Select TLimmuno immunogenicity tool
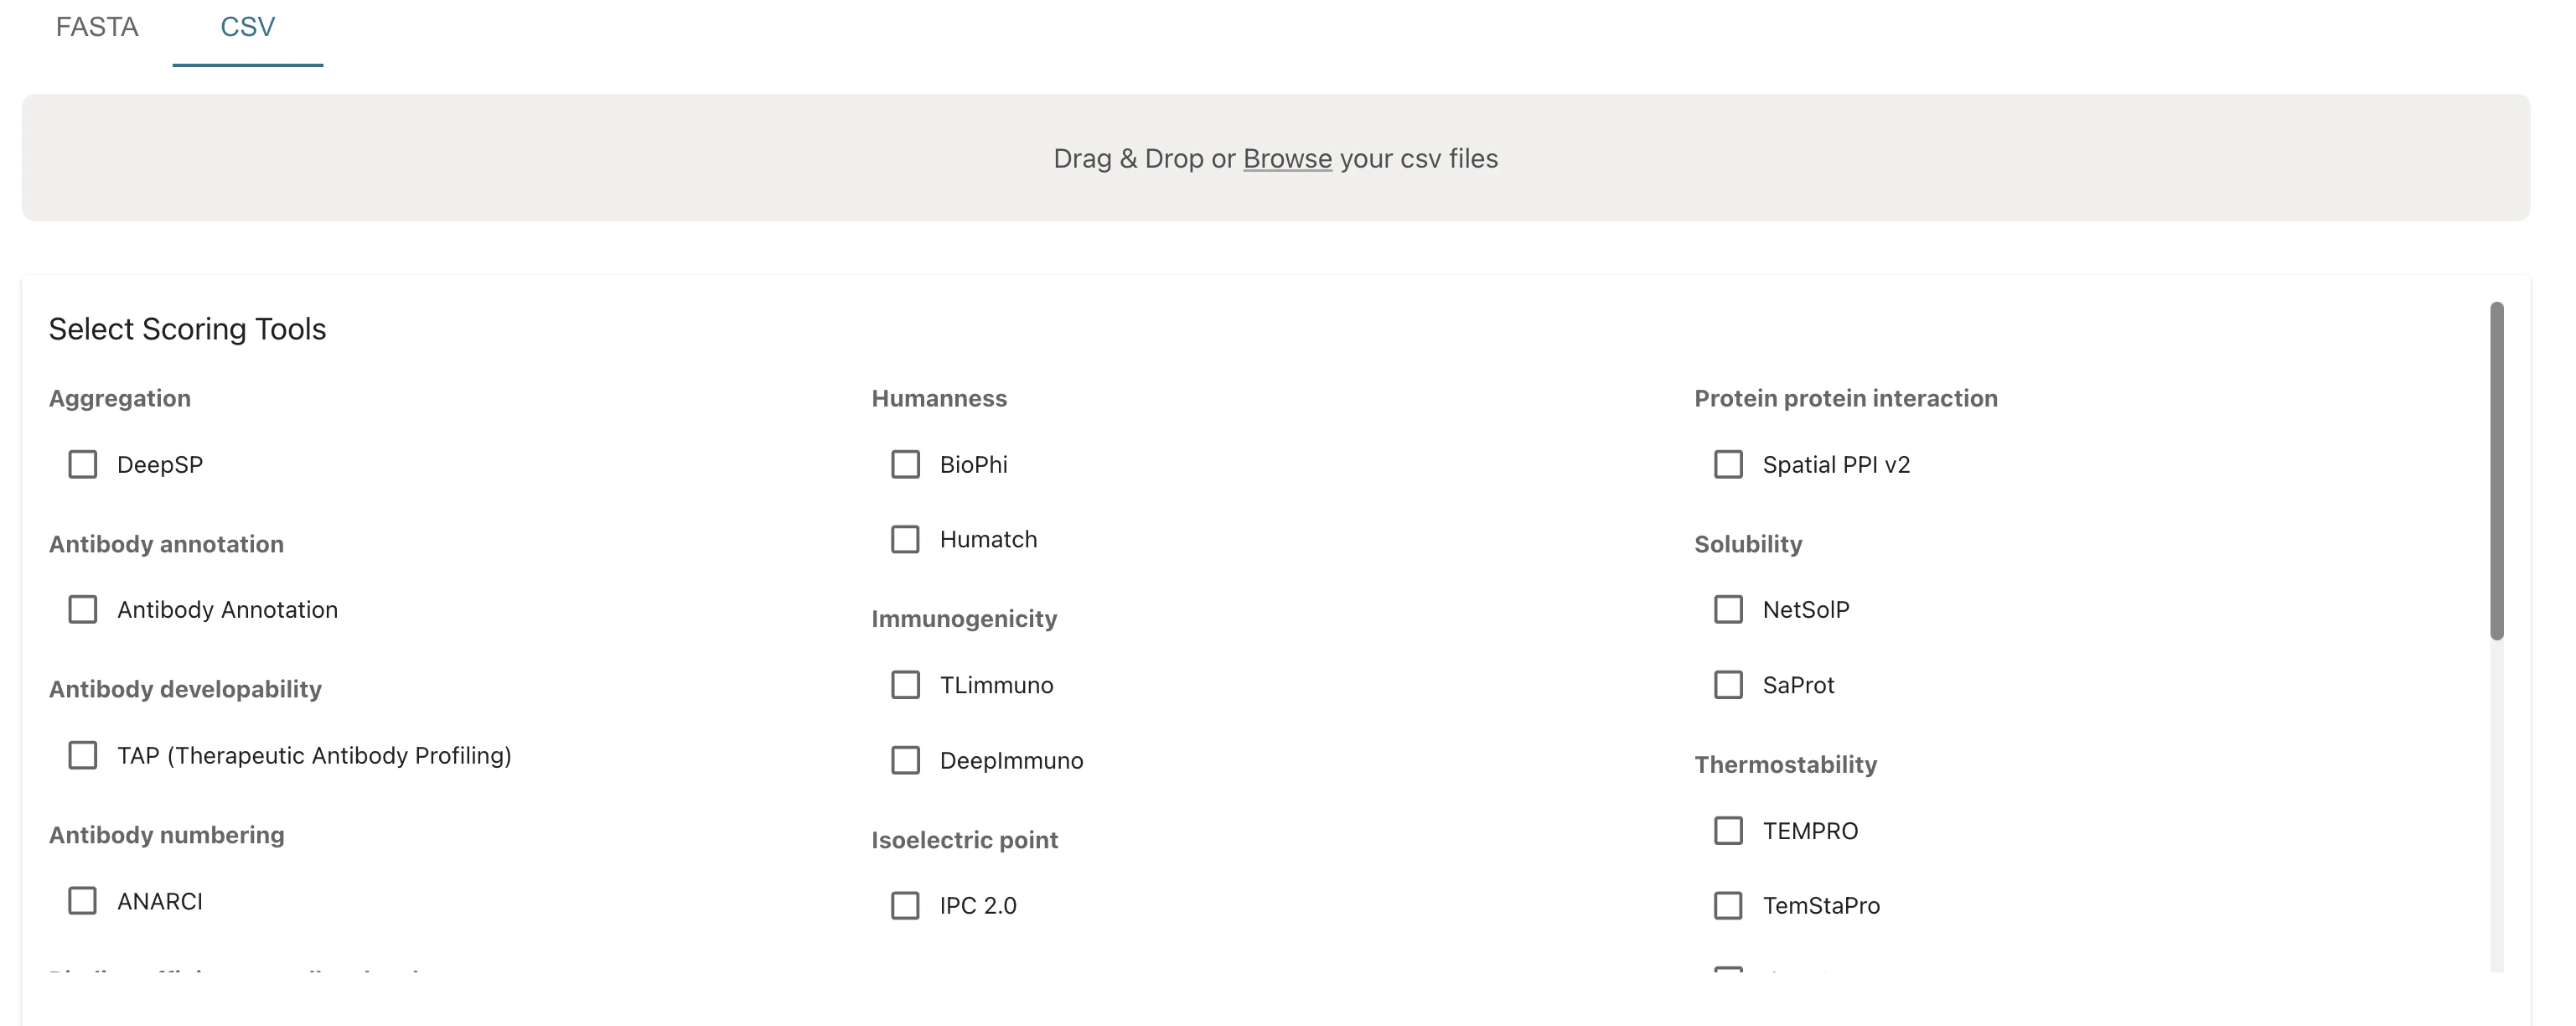 pos(905,684)
